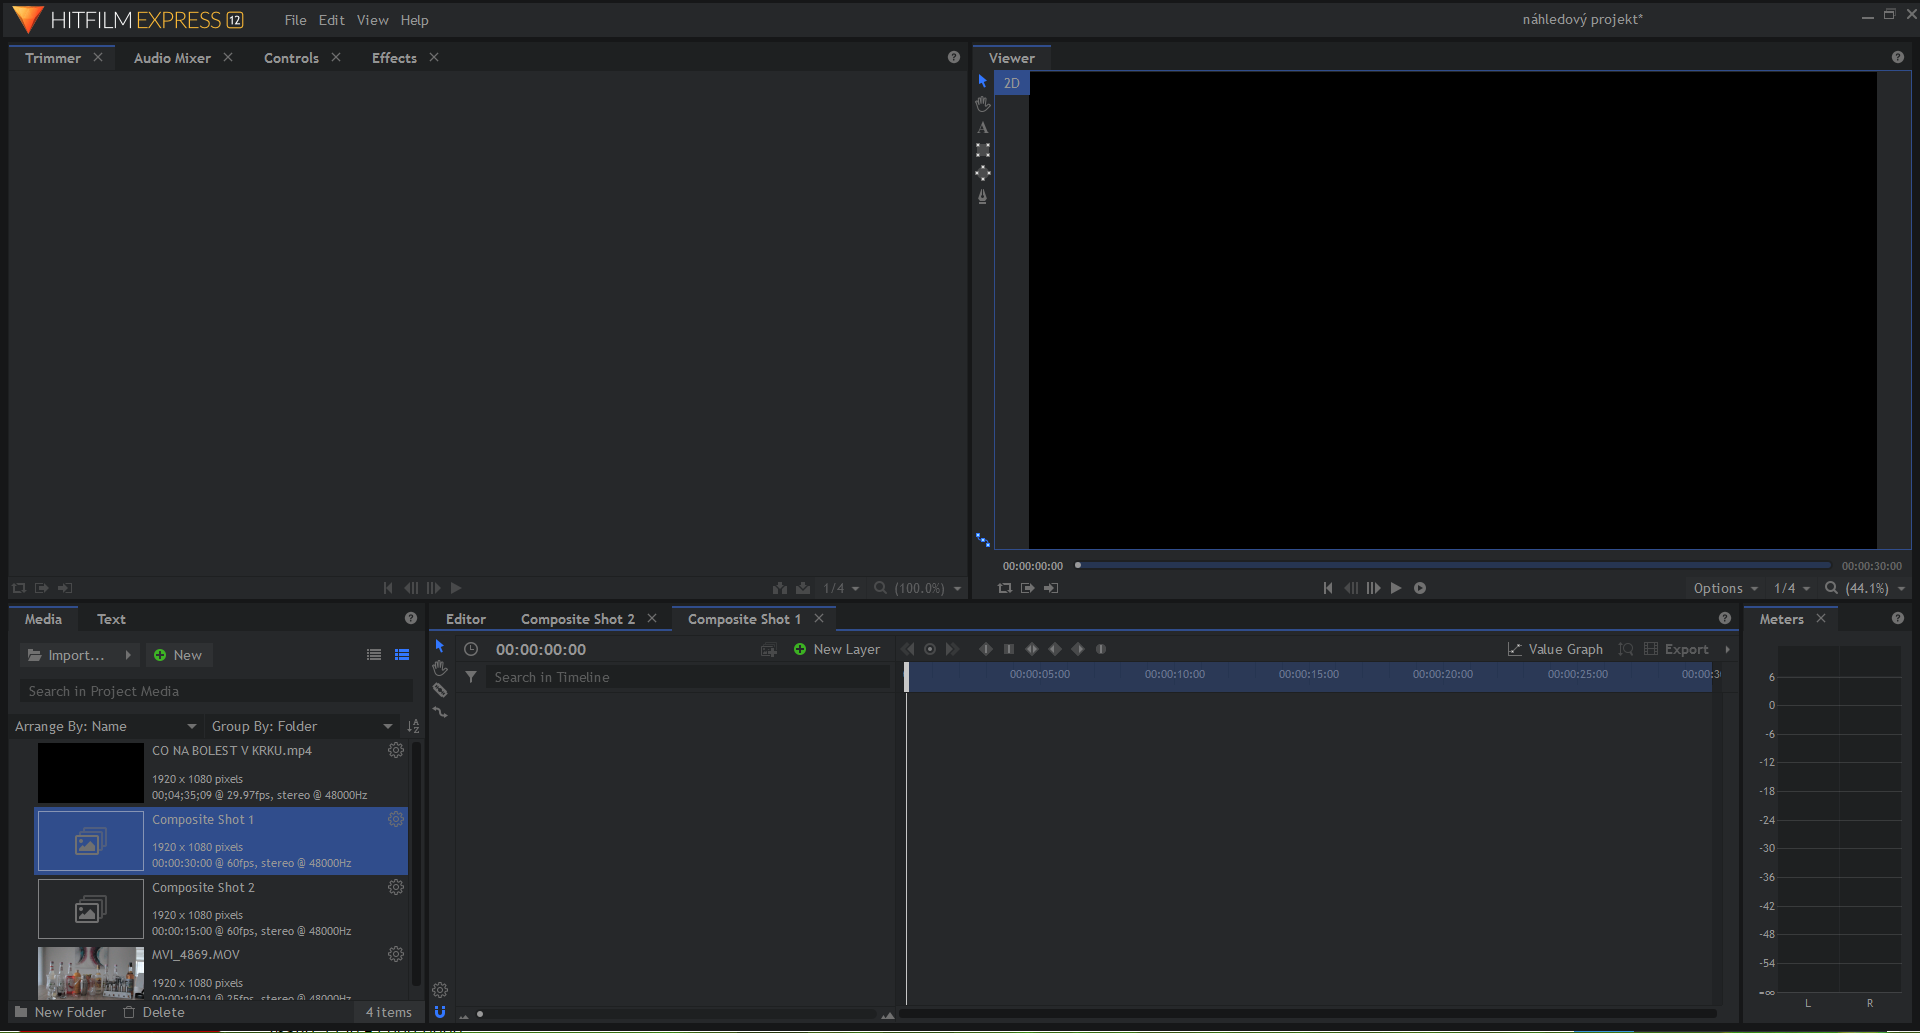
Task: Toggle loop playback in the Viewer
Action: pyautogui.click(x=1003, y=588)
